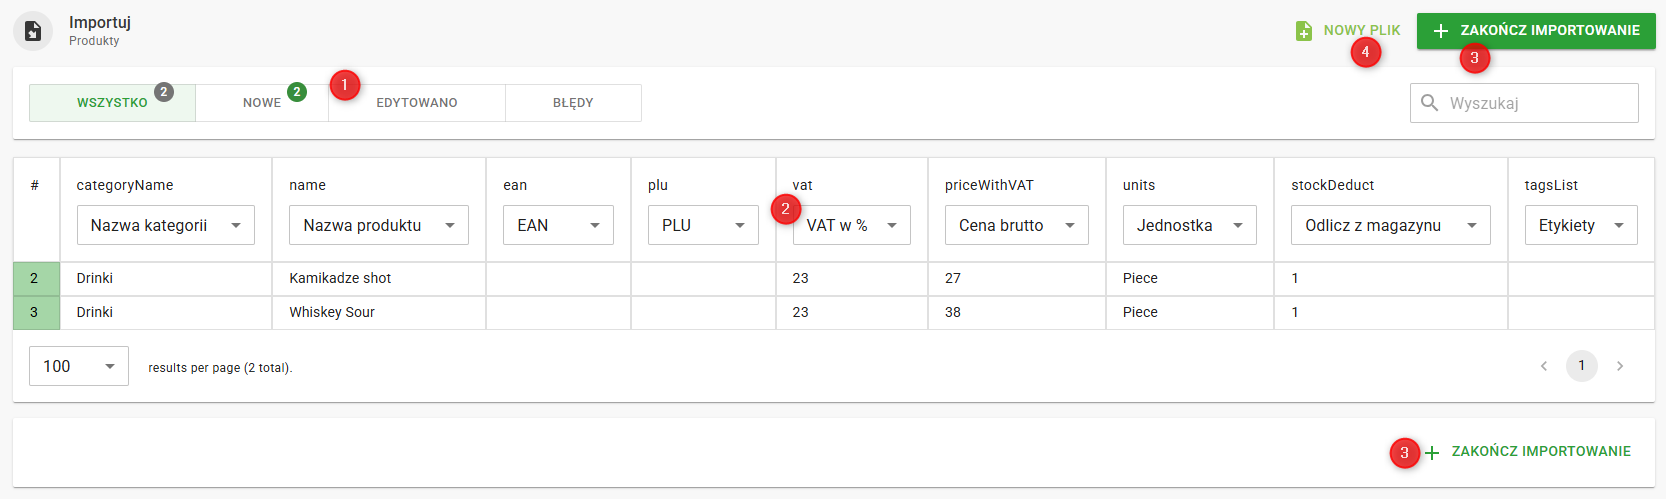Switch to the Nowe tab
This screenshot has width=1666, height=499.
click(262, 103)
